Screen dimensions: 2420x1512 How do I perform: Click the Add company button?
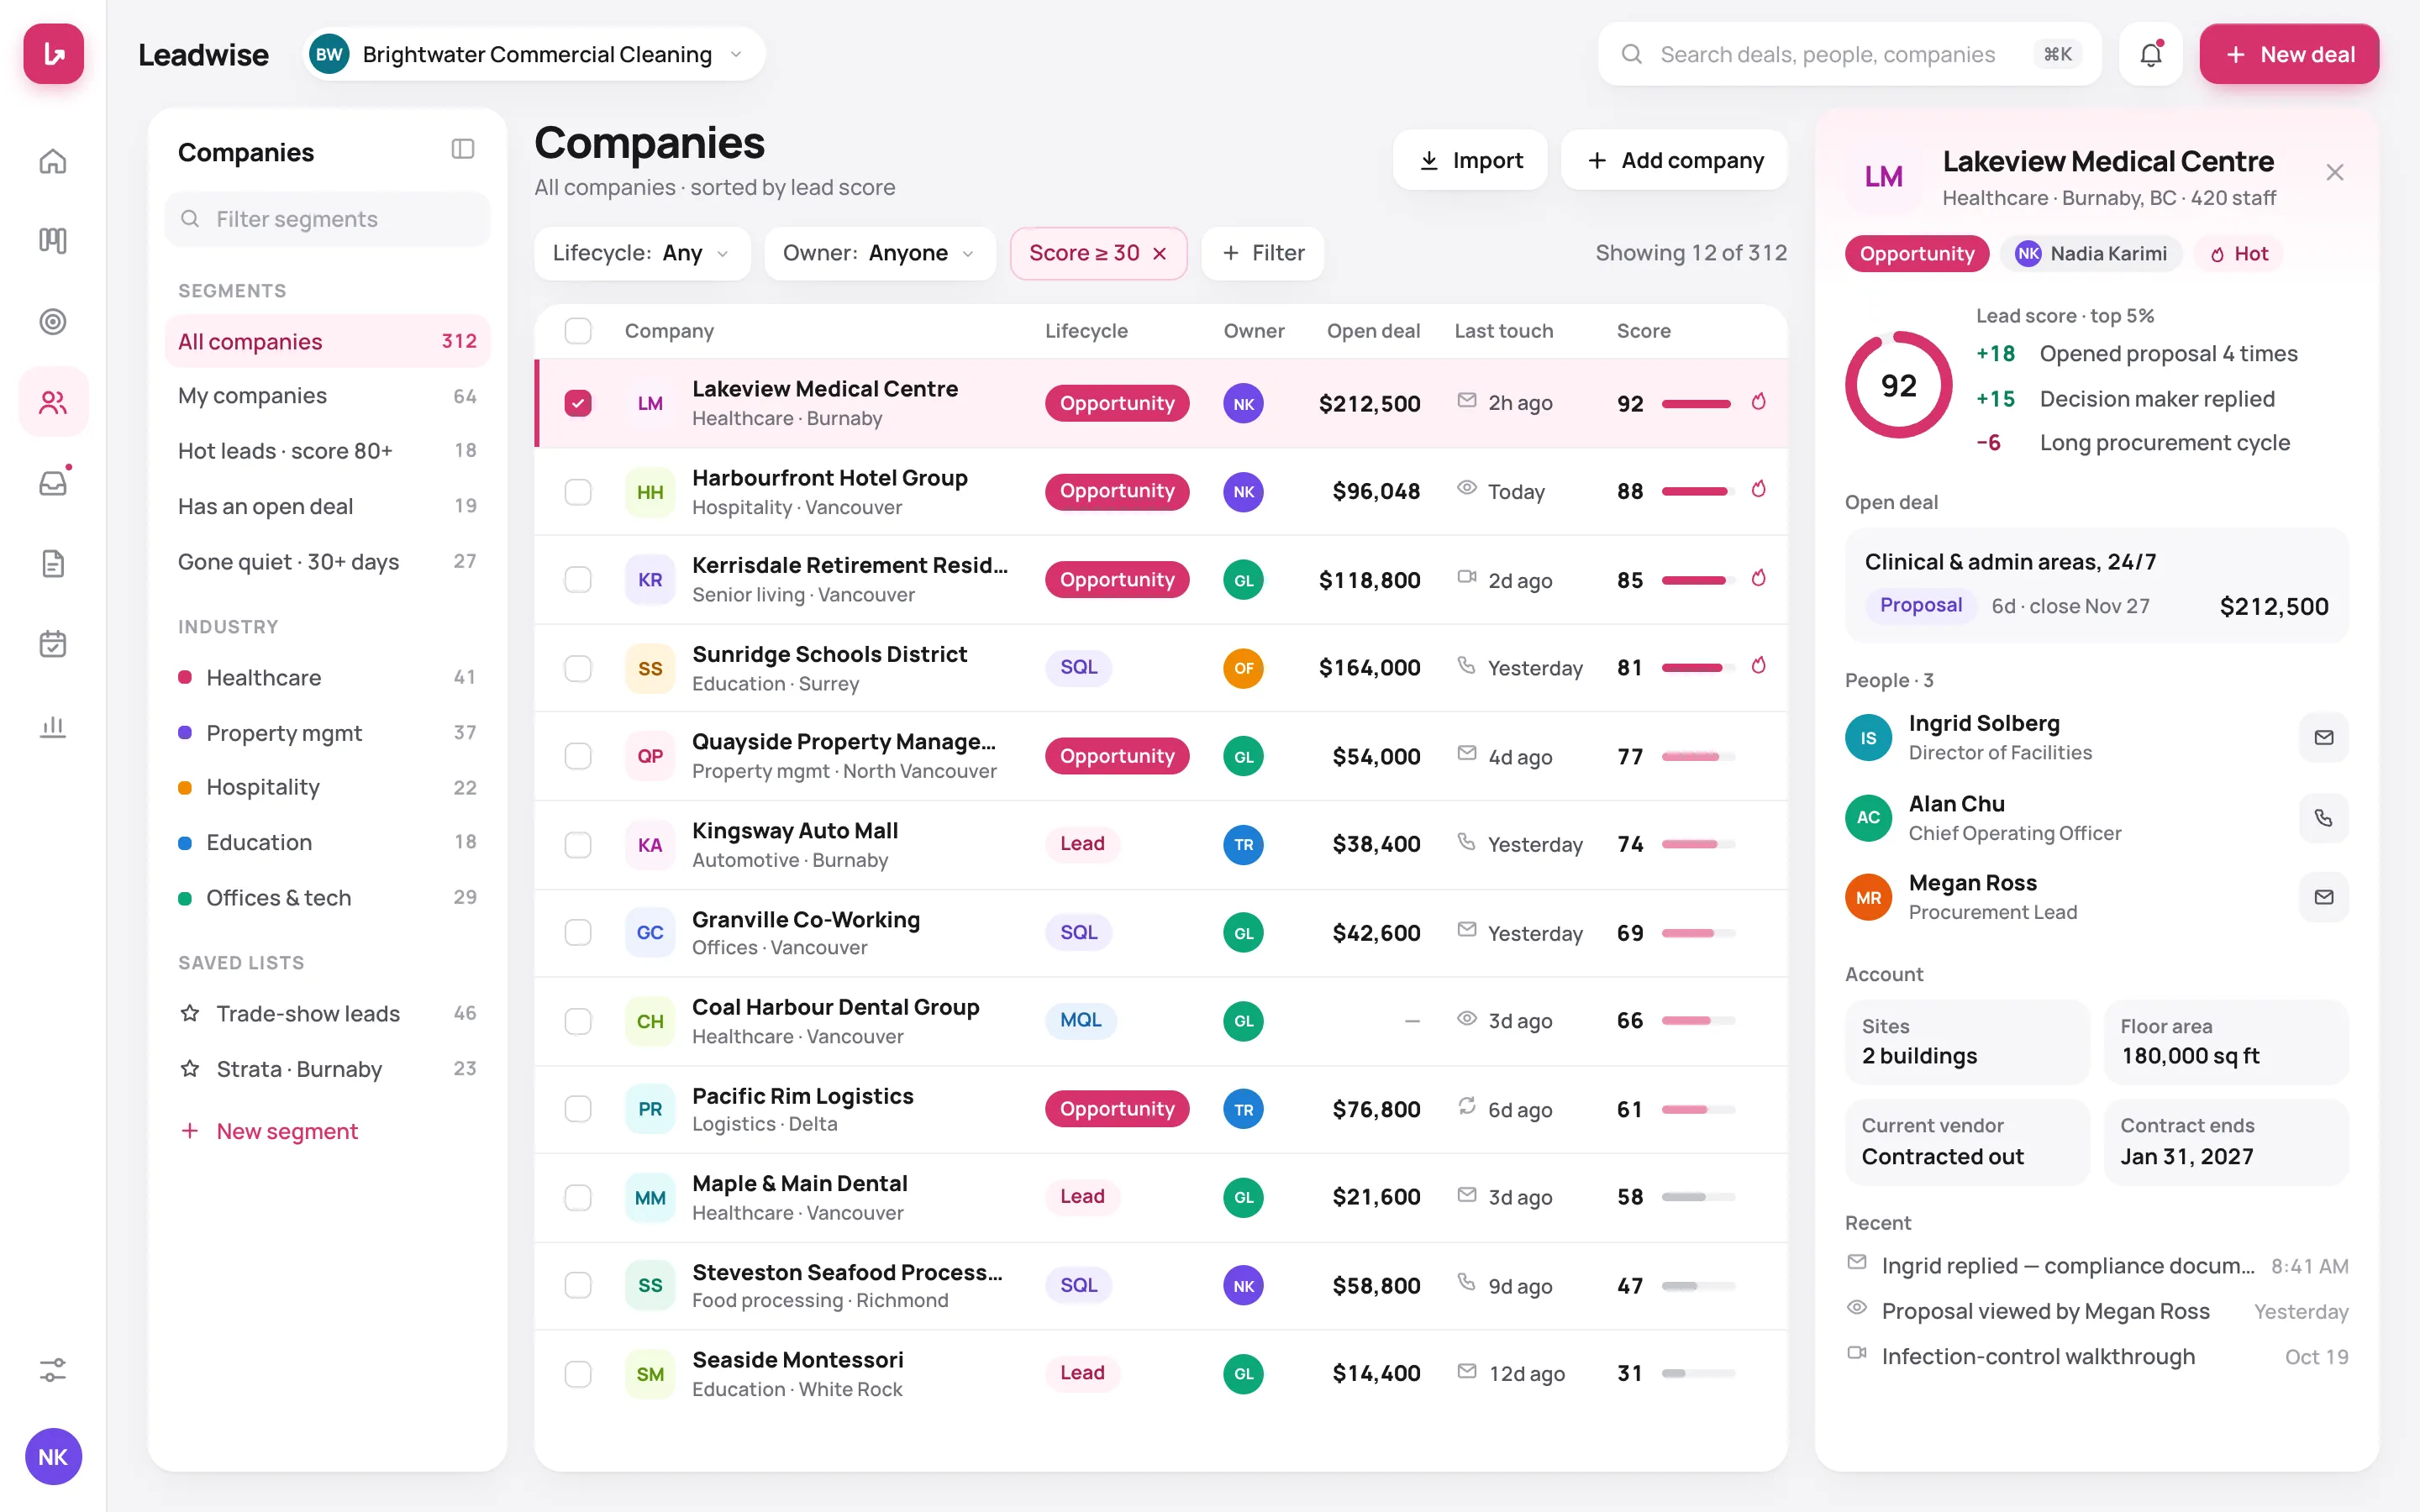pyautogui.click(x=1674, y=160)
